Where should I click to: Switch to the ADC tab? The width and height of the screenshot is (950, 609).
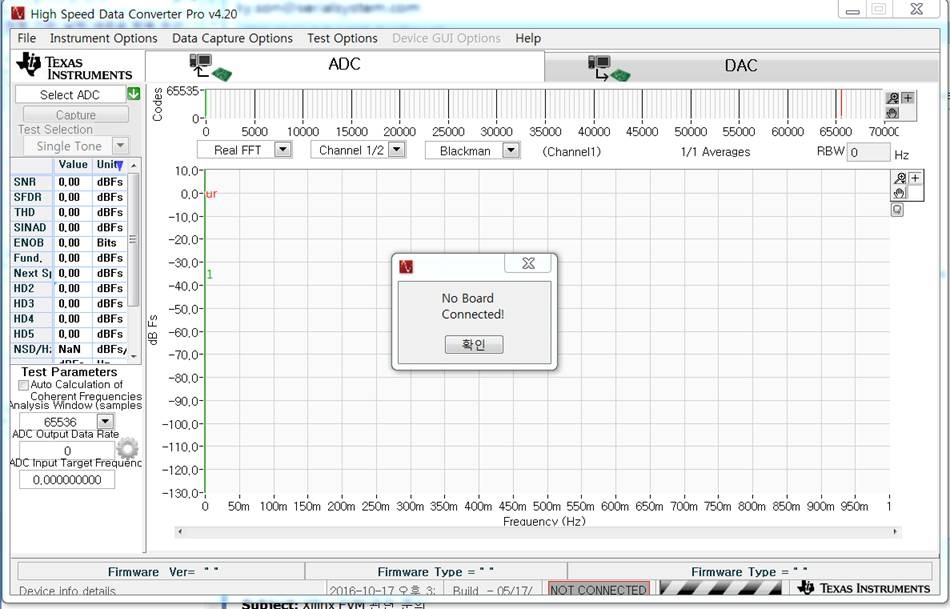point(345,65)
